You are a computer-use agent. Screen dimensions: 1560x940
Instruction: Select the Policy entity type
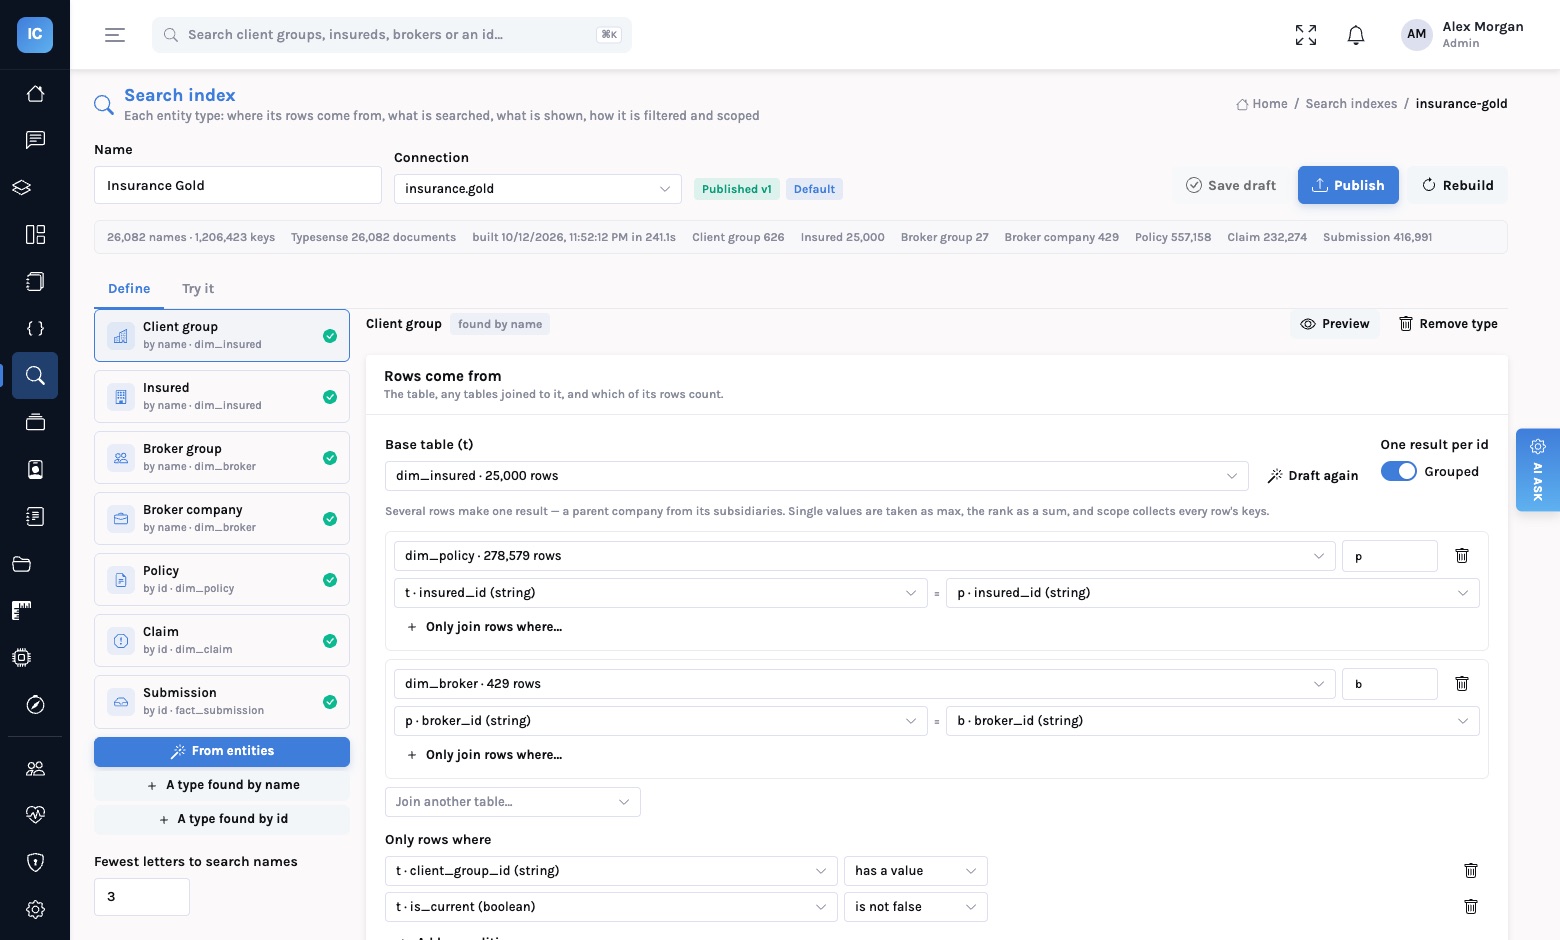222,580
